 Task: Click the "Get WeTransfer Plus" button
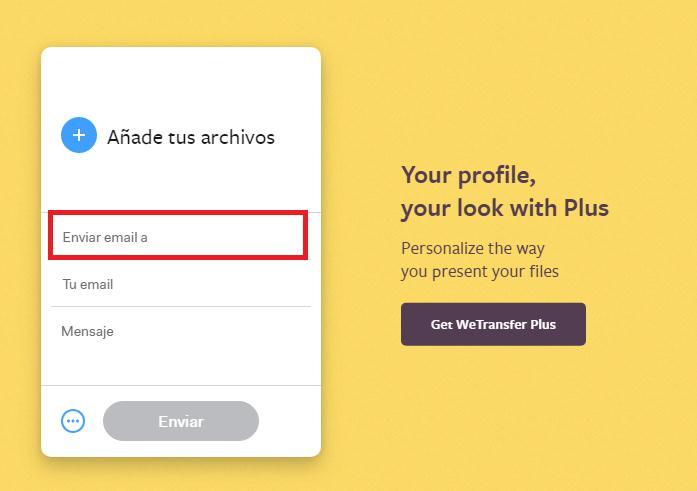click(493, 325)
